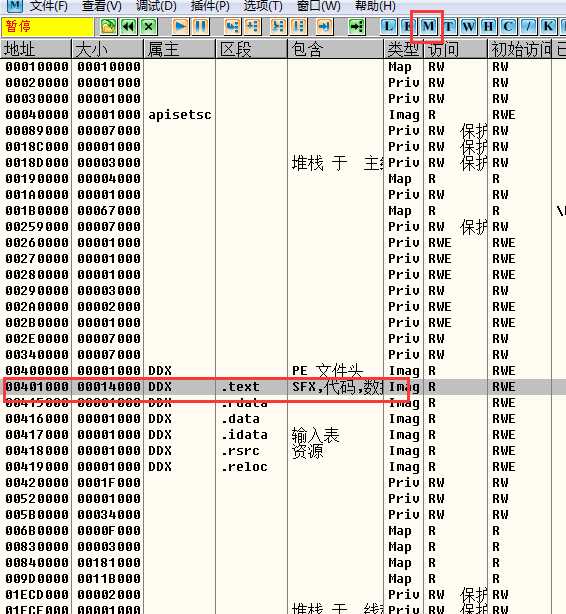Click the green Go To Address icon
Image resolution: width=566 pixels, height=614 pixels.
356,27
